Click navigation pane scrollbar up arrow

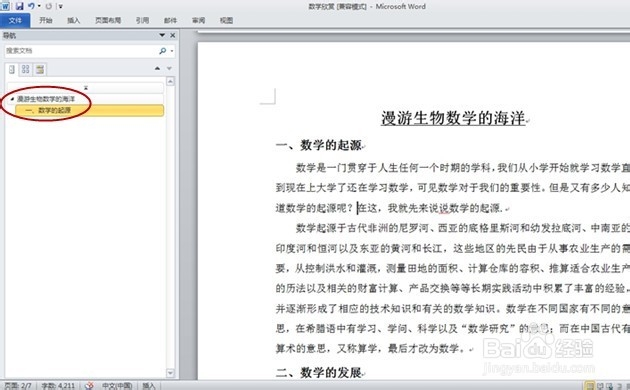point(170,82)
